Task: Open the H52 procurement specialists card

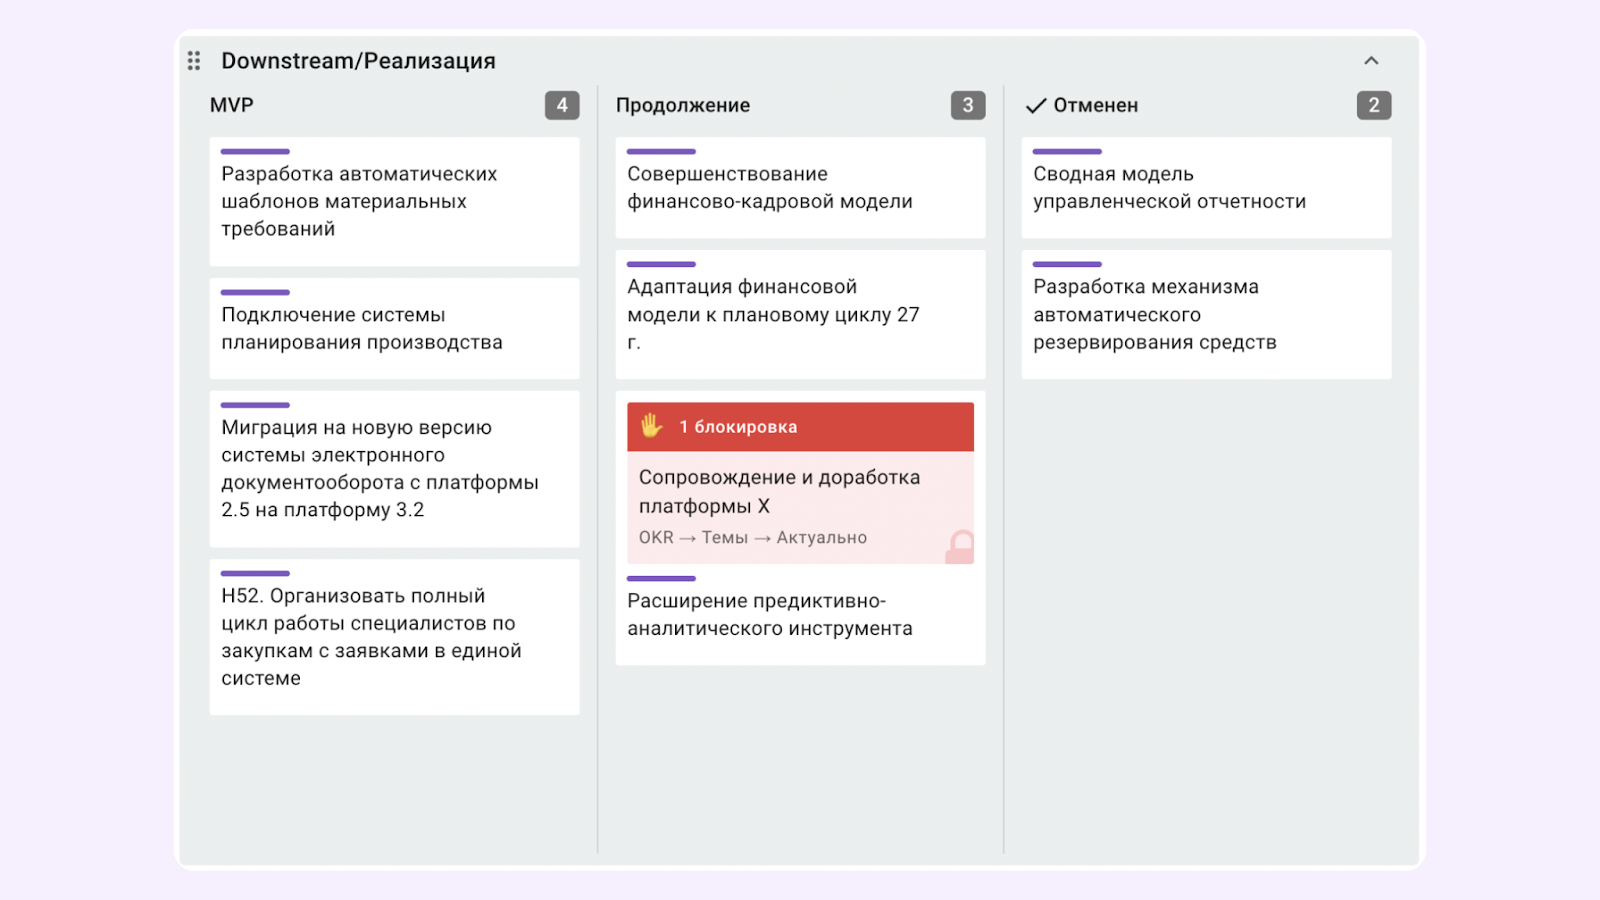Action: (394, 637)
